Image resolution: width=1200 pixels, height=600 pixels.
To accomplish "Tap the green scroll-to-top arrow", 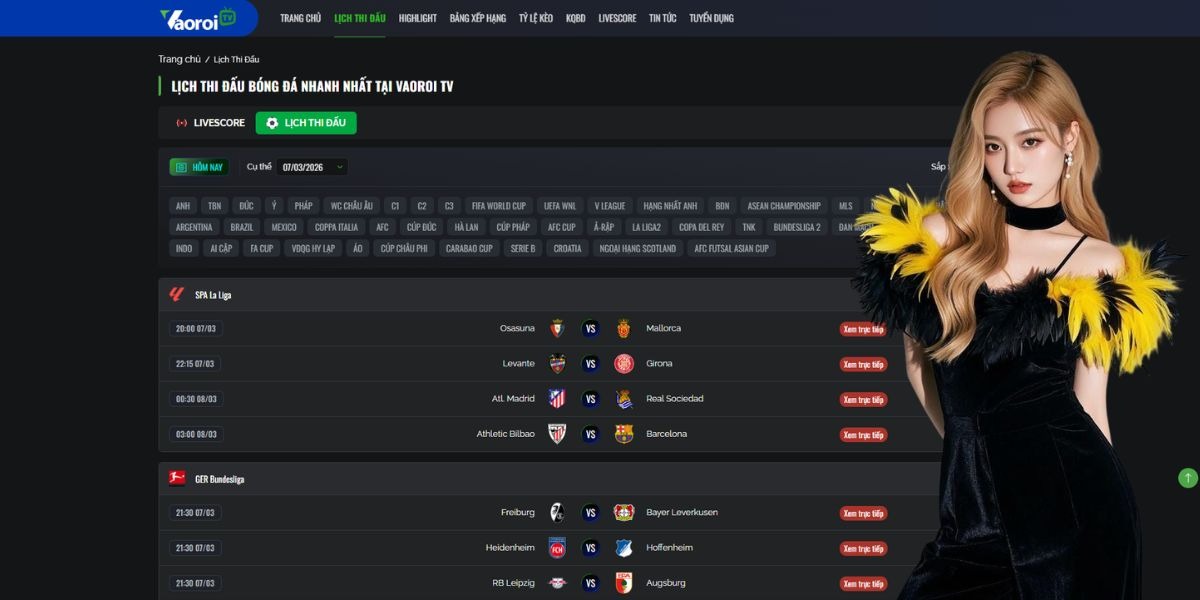I will point(1187,478).
